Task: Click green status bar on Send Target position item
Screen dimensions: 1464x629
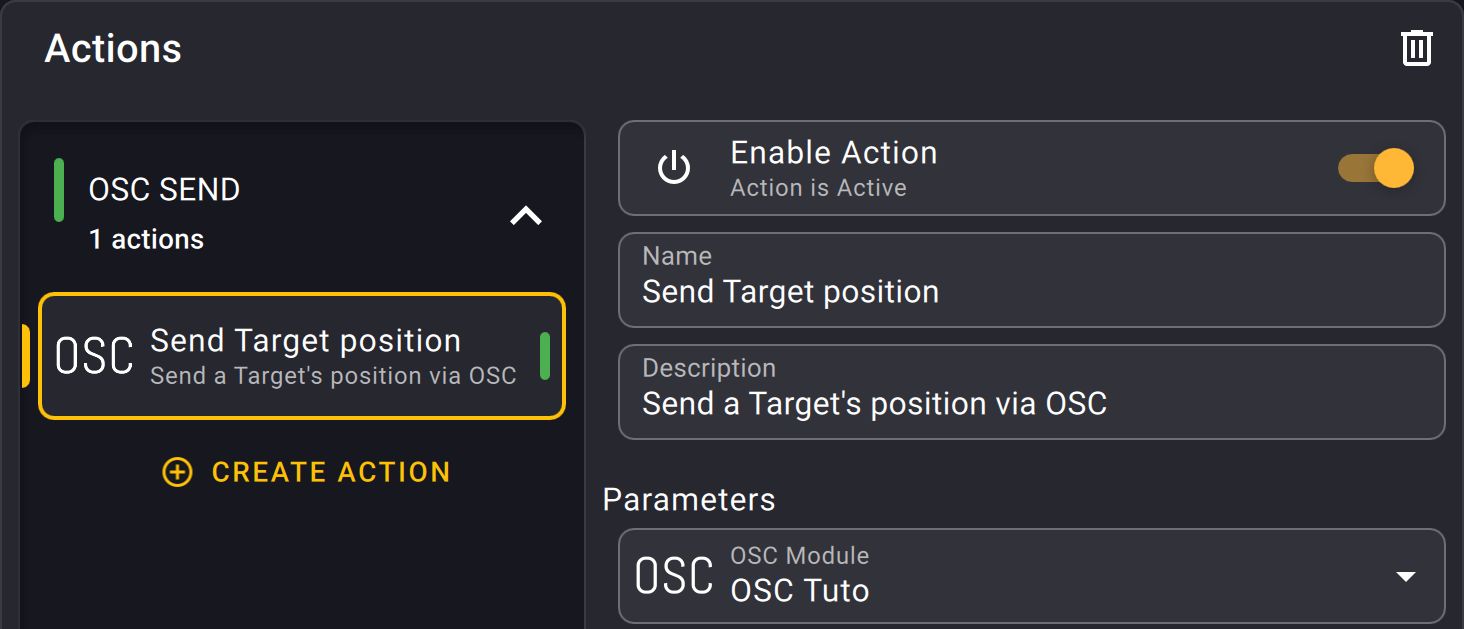Action: pyautogui.click(x=545, y=356)
